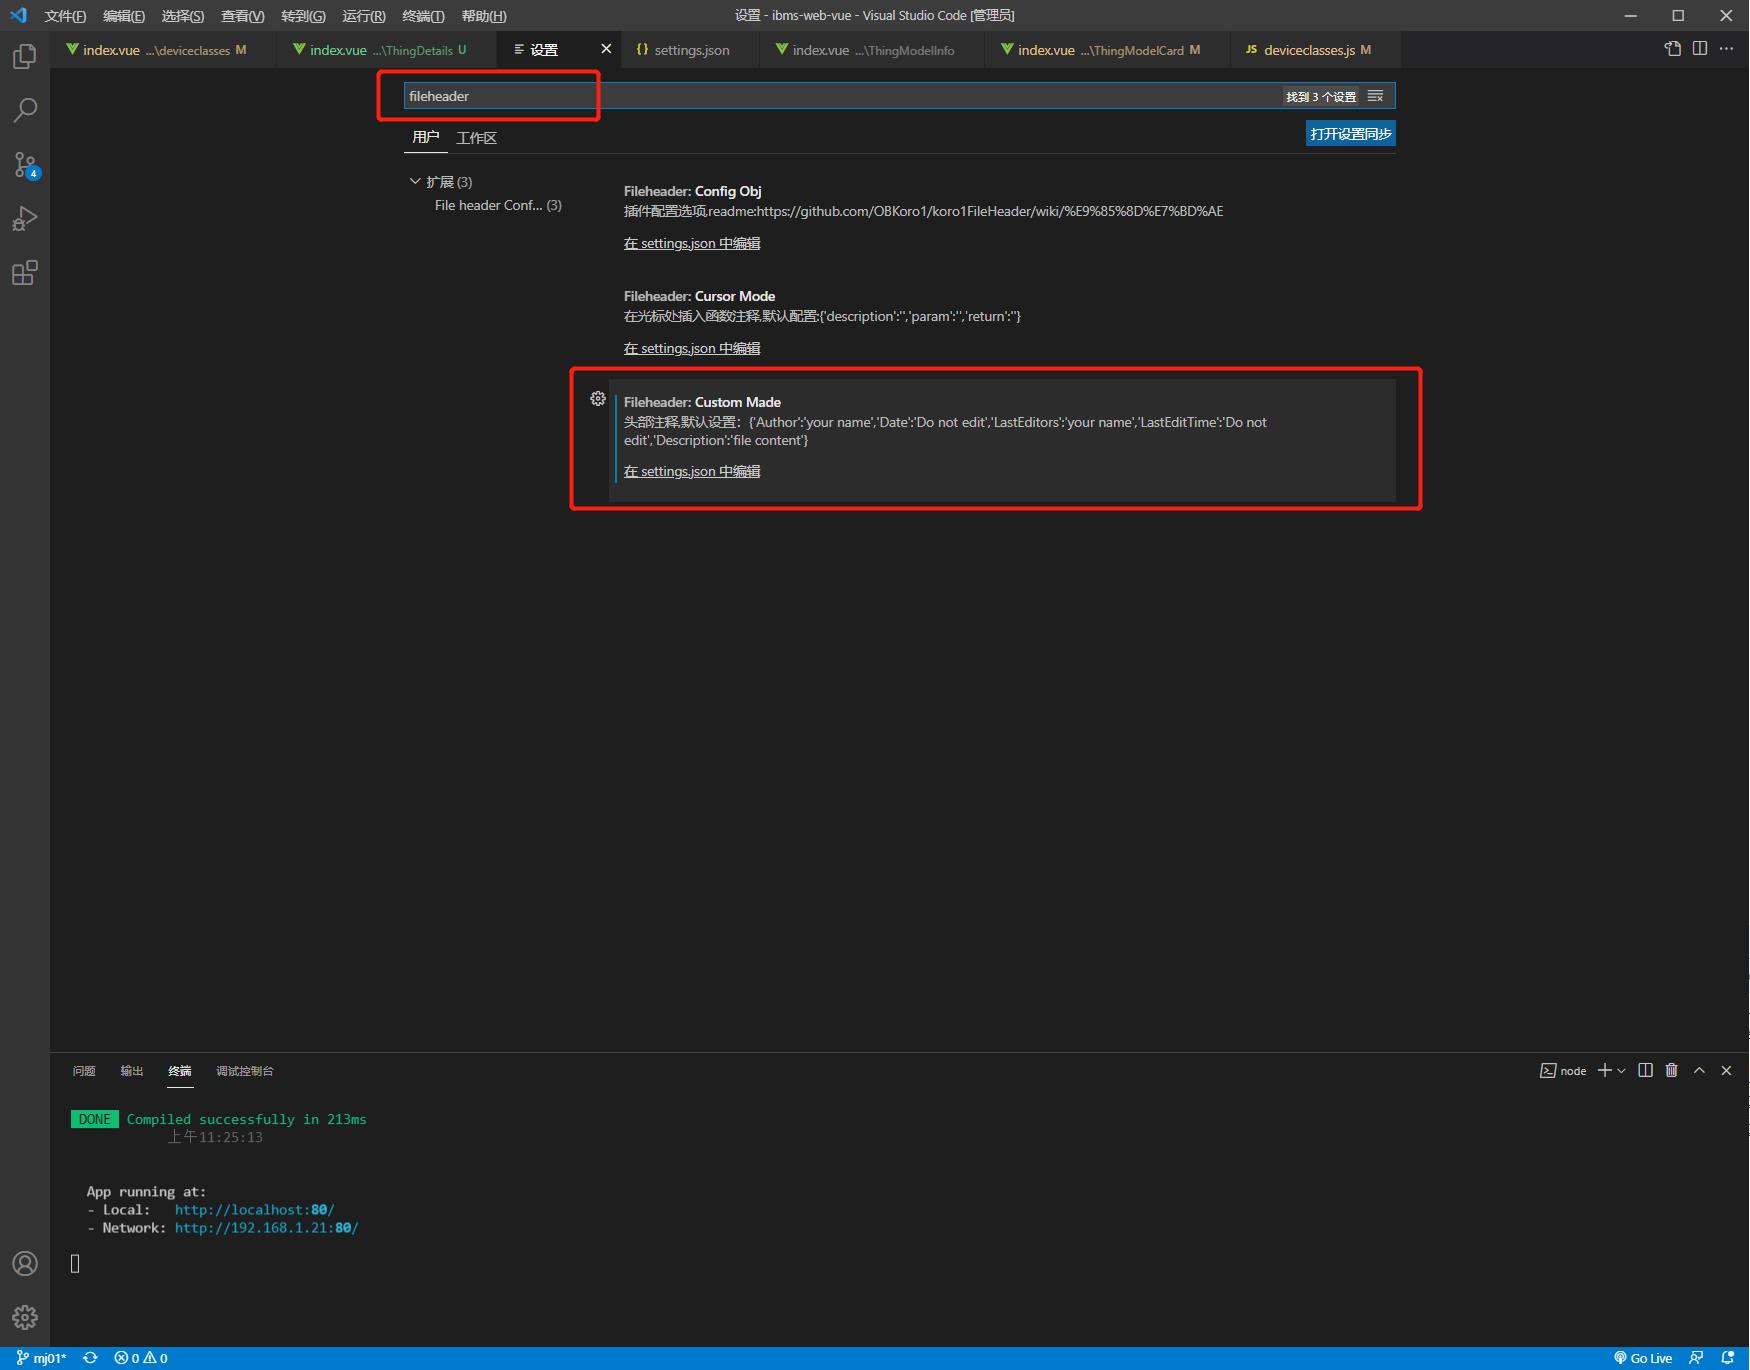Open the Search view in activity bar
This screenshot has width=1750, height=1370.
(x=25, y=110)
